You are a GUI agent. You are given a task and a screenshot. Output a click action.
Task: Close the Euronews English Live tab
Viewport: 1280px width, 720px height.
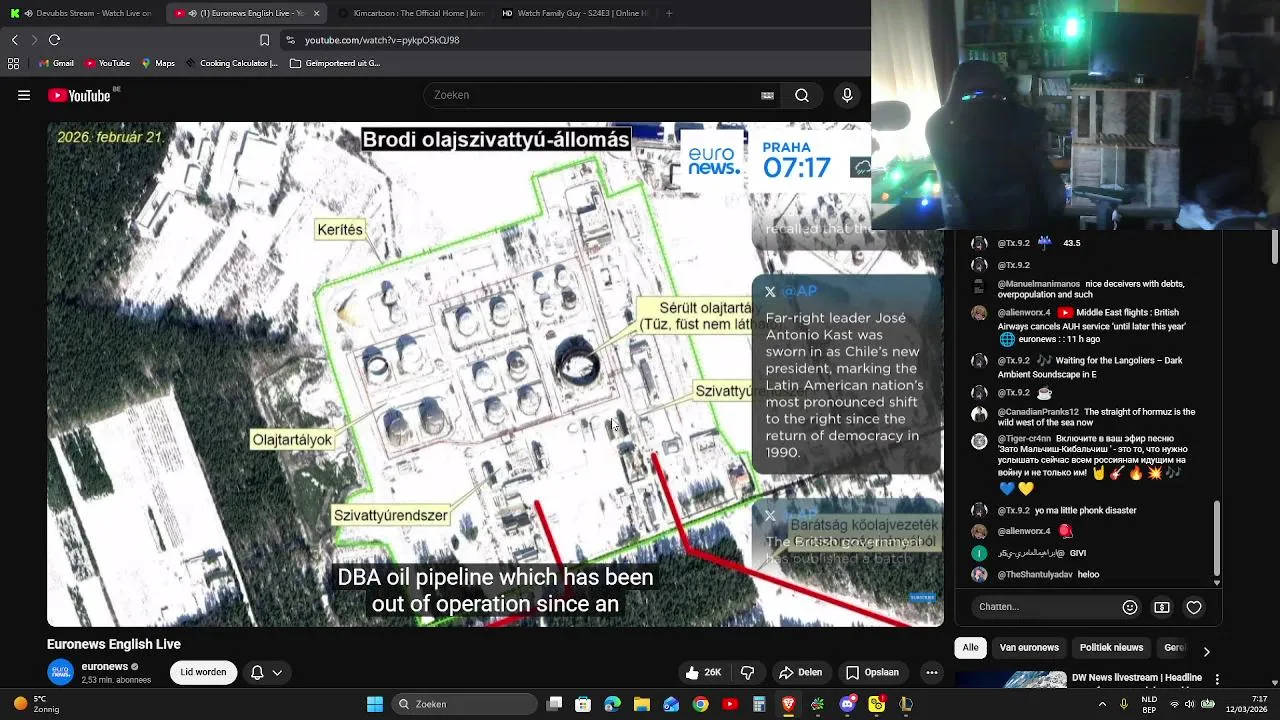click(x=317, y=13)
